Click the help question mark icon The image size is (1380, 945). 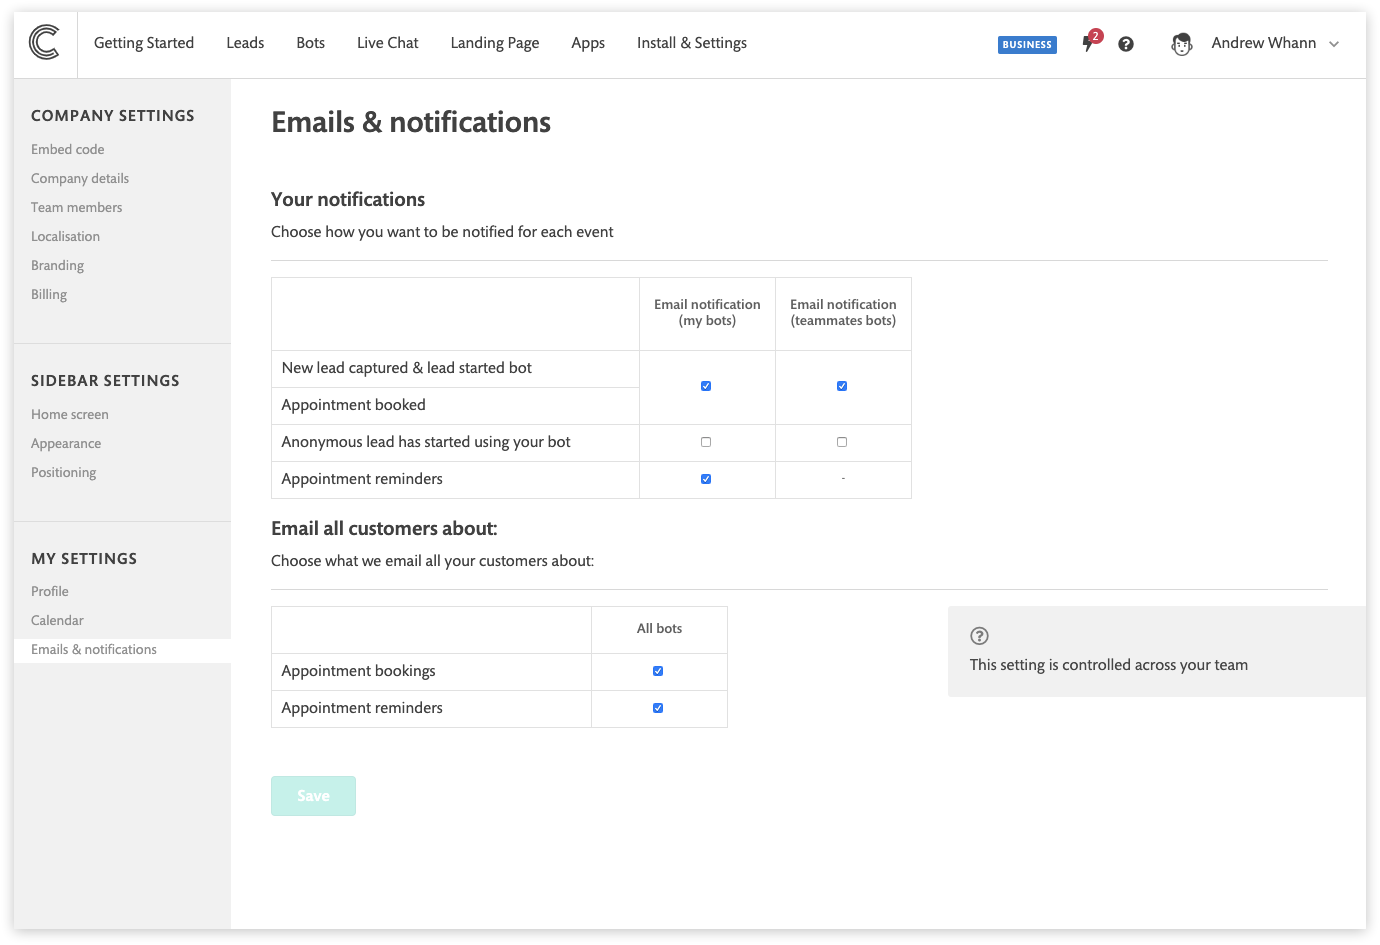(x=1126, y=44)
